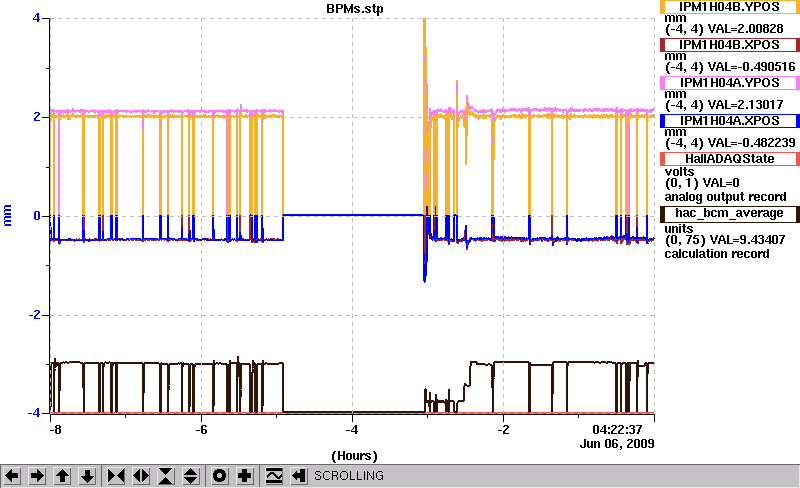The height and width of the screenshot is (488, 800).
Task: Click the (Hours) x-axis label
Action: click(355, 456)
